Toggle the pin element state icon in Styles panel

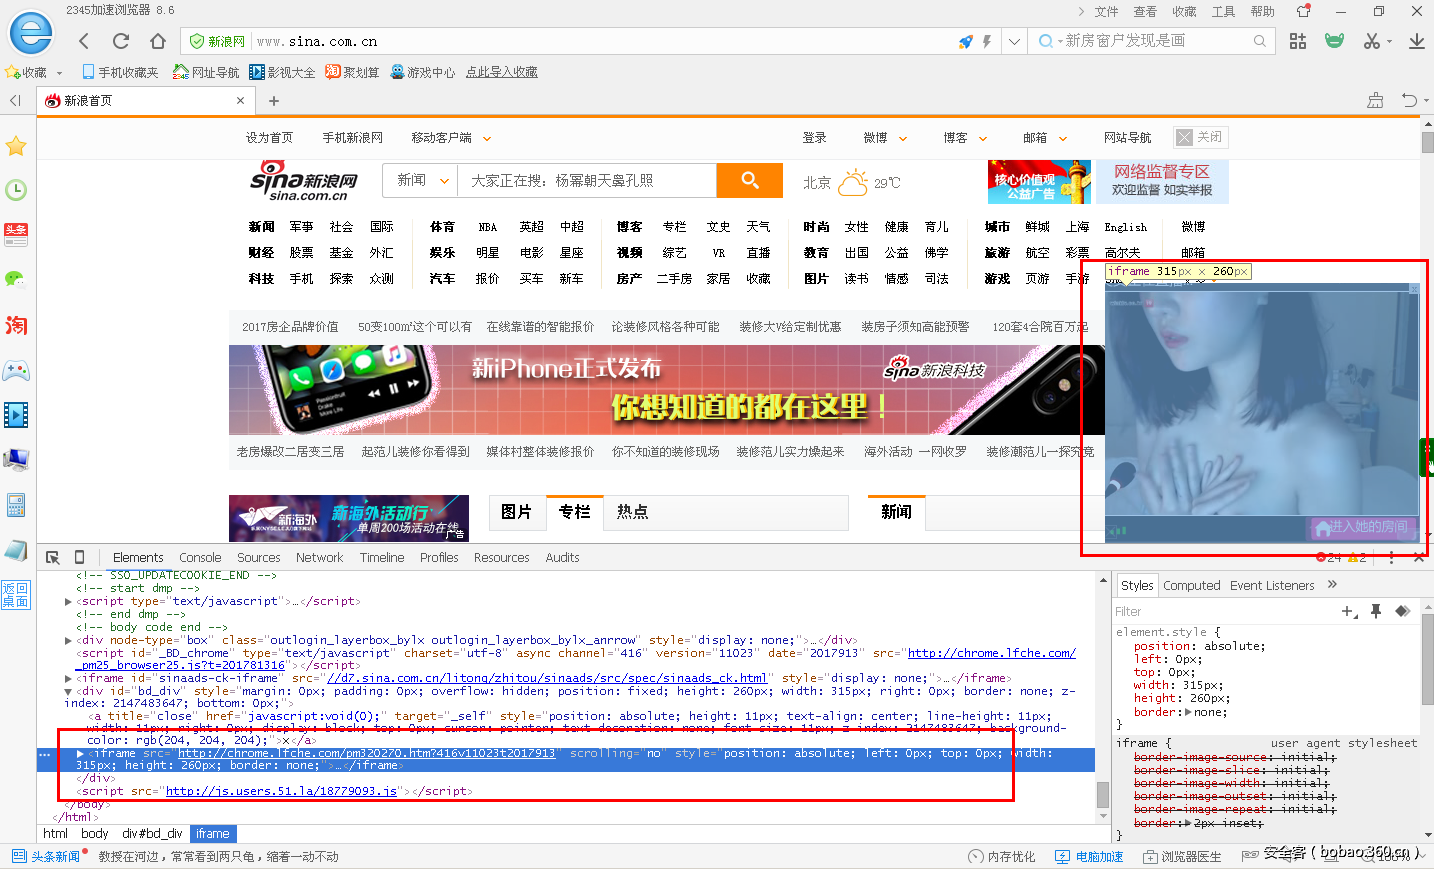[1375, 611]
